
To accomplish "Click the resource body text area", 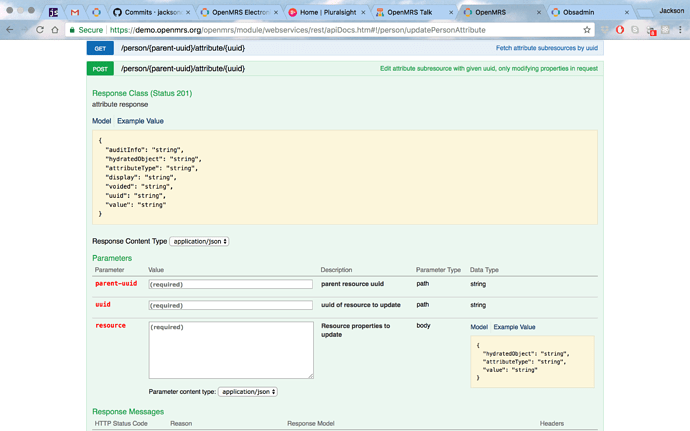I will click(231, 350).
